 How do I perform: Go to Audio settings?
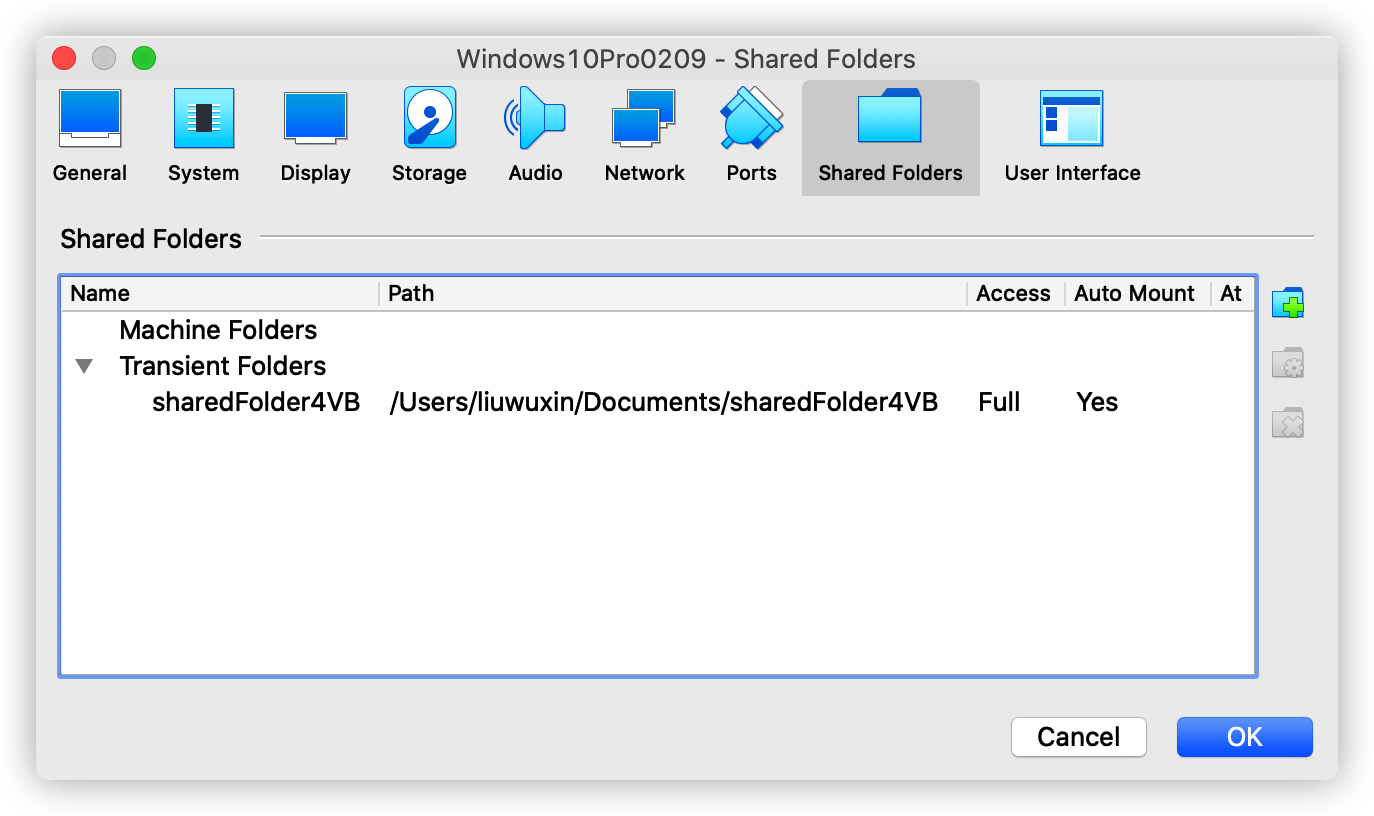pyautogui.click(x=535, y=137)
